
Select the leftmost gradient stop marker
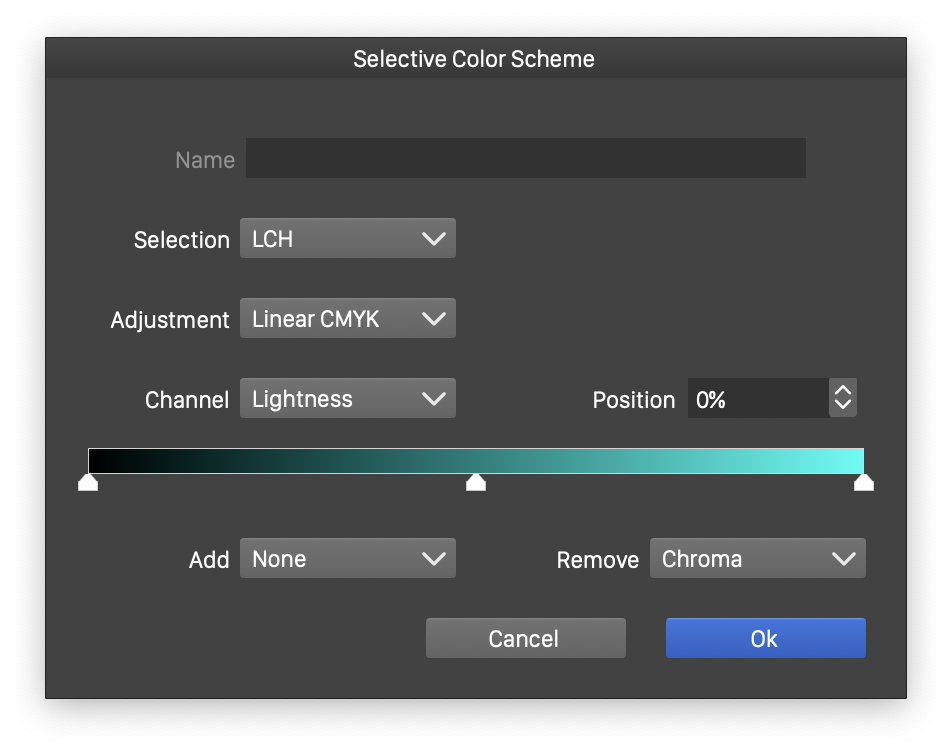pos(88,484)
